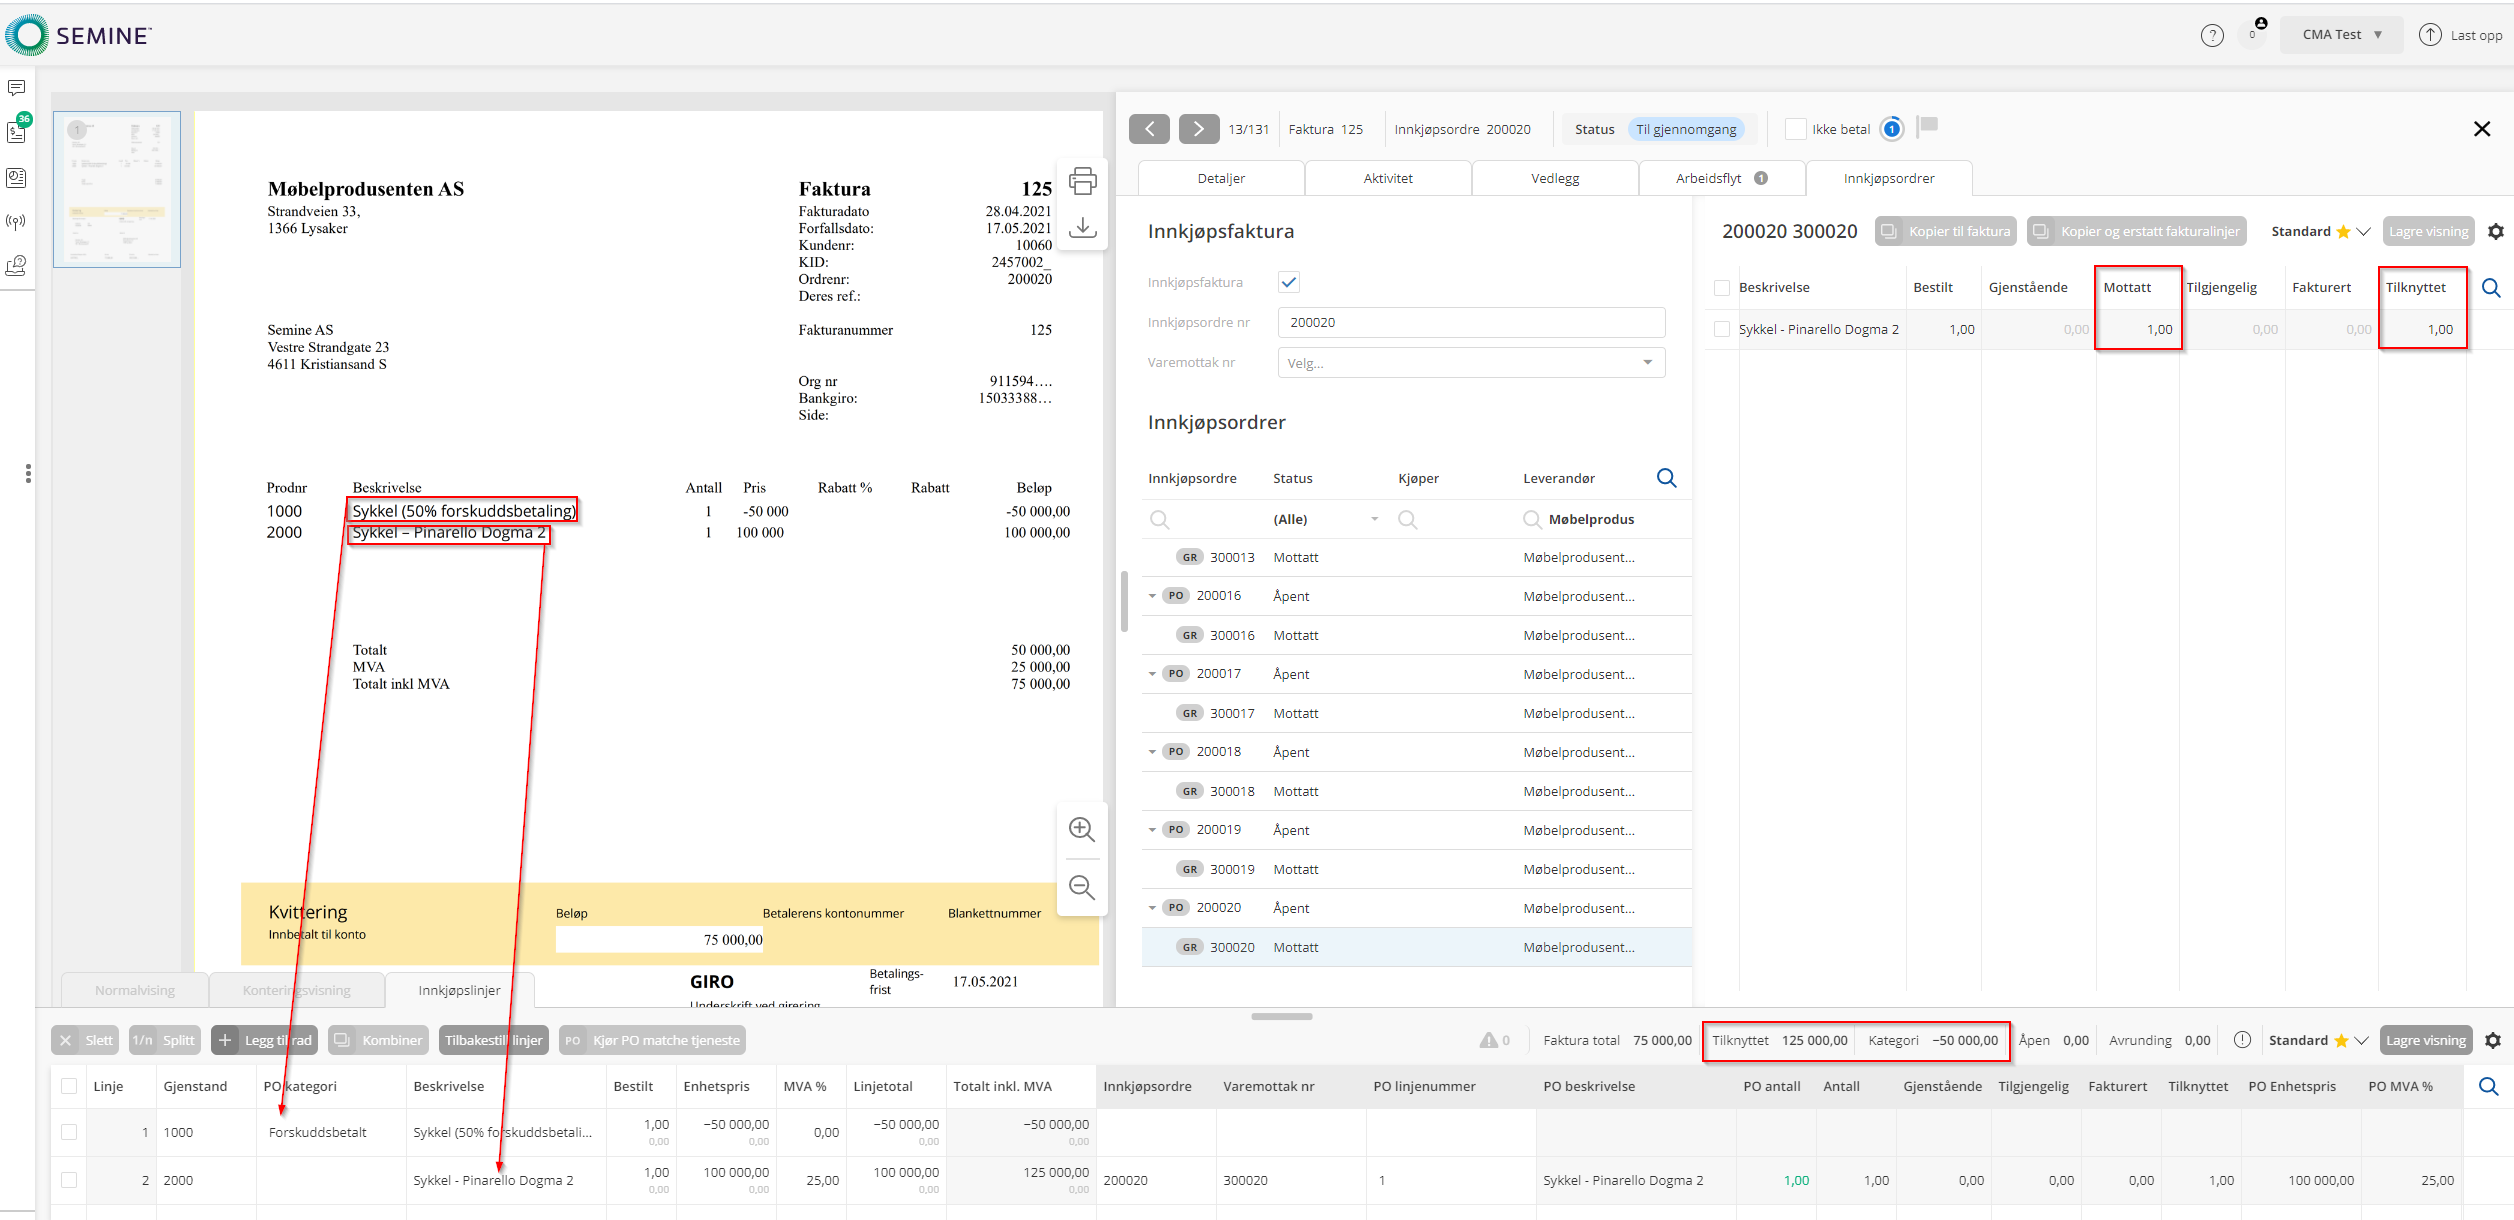Toggle the Ikke betal checkbox

click(x=1795, y=129)
